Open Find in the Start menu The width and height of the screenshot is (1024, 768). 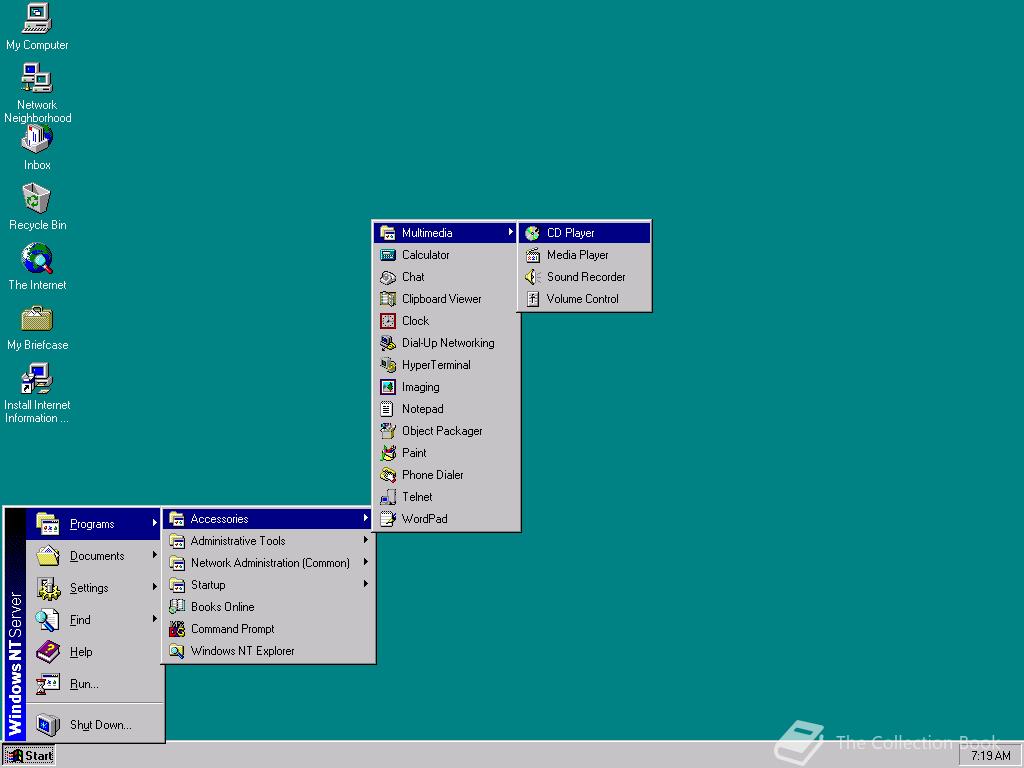point(94,620)
